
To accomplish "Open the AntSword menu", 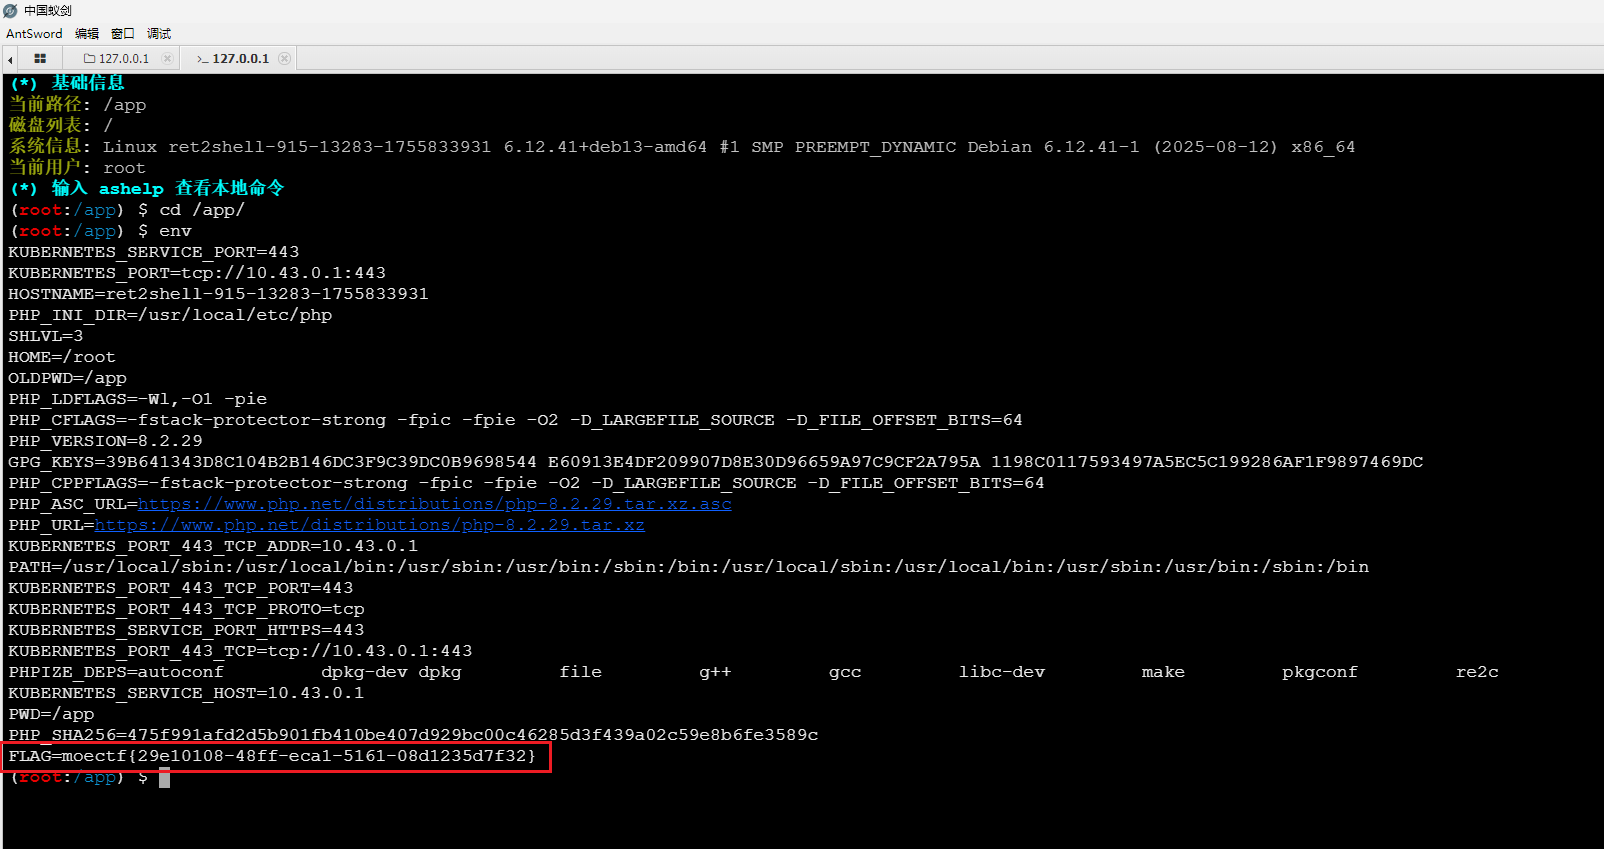I will [x=34, y=34].
